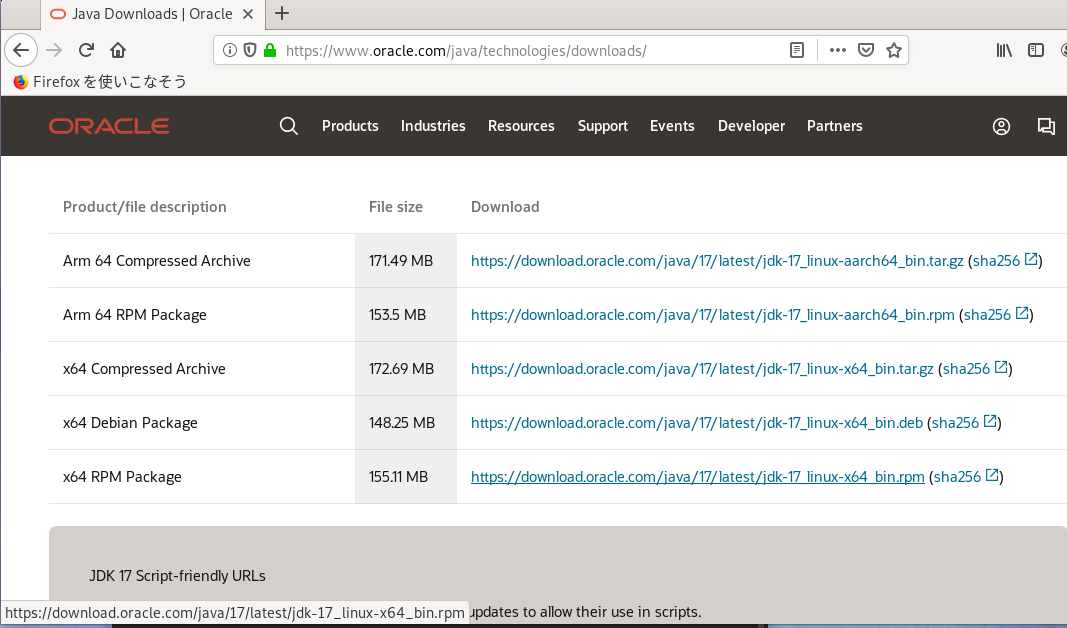
Task: Download jdk-17_linux-x64_bin.deb link
Action: [x=697, y=423]
